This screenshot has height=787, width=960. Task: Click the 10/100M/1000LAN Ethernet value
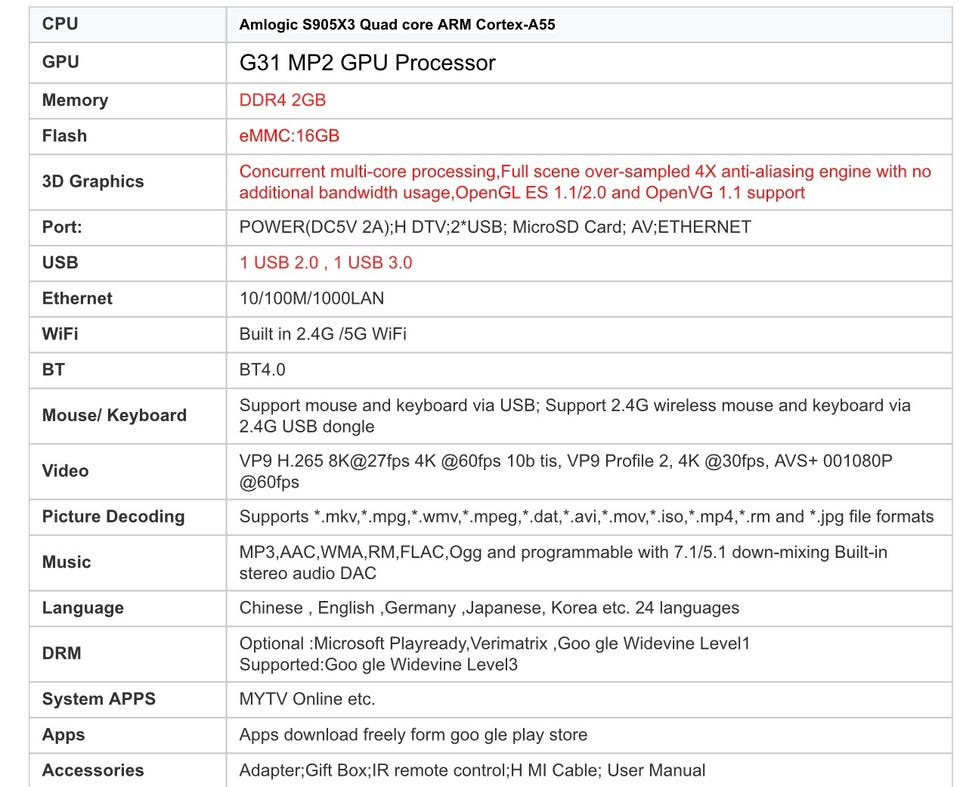(x=312, y=298)
